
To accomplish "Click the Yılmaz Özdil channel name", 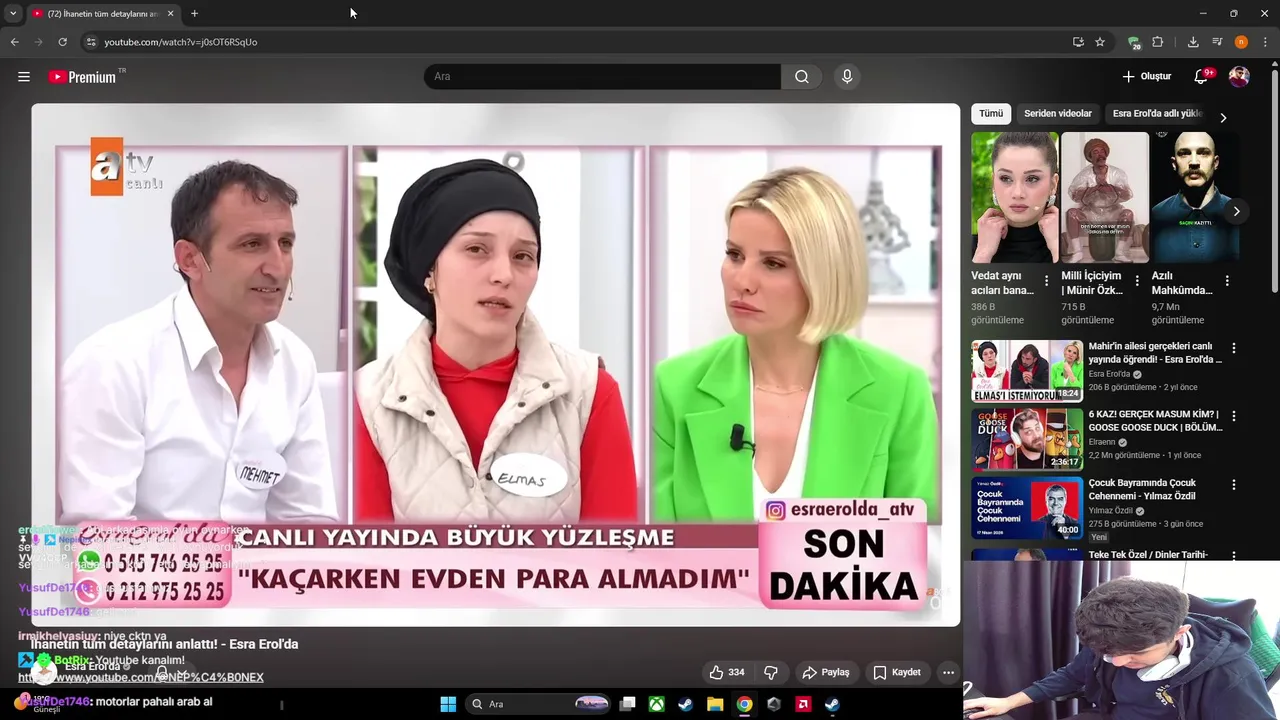I will [x=1110, y=511].
